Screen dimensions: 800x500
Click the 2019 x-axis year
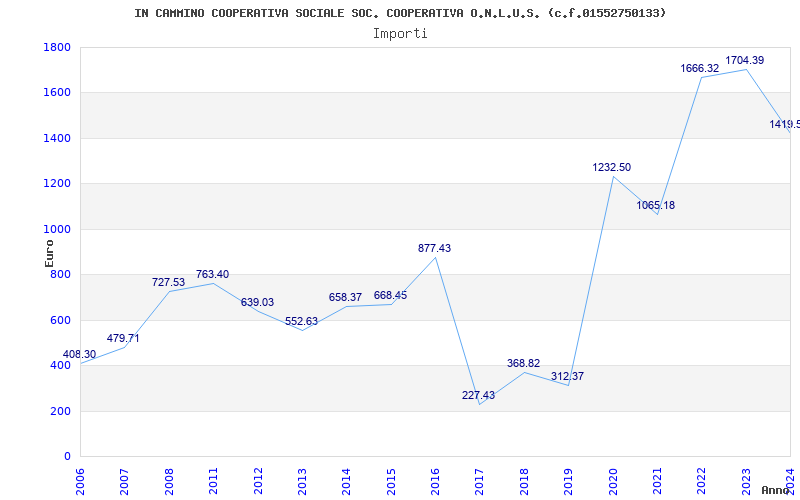(568, 481)
